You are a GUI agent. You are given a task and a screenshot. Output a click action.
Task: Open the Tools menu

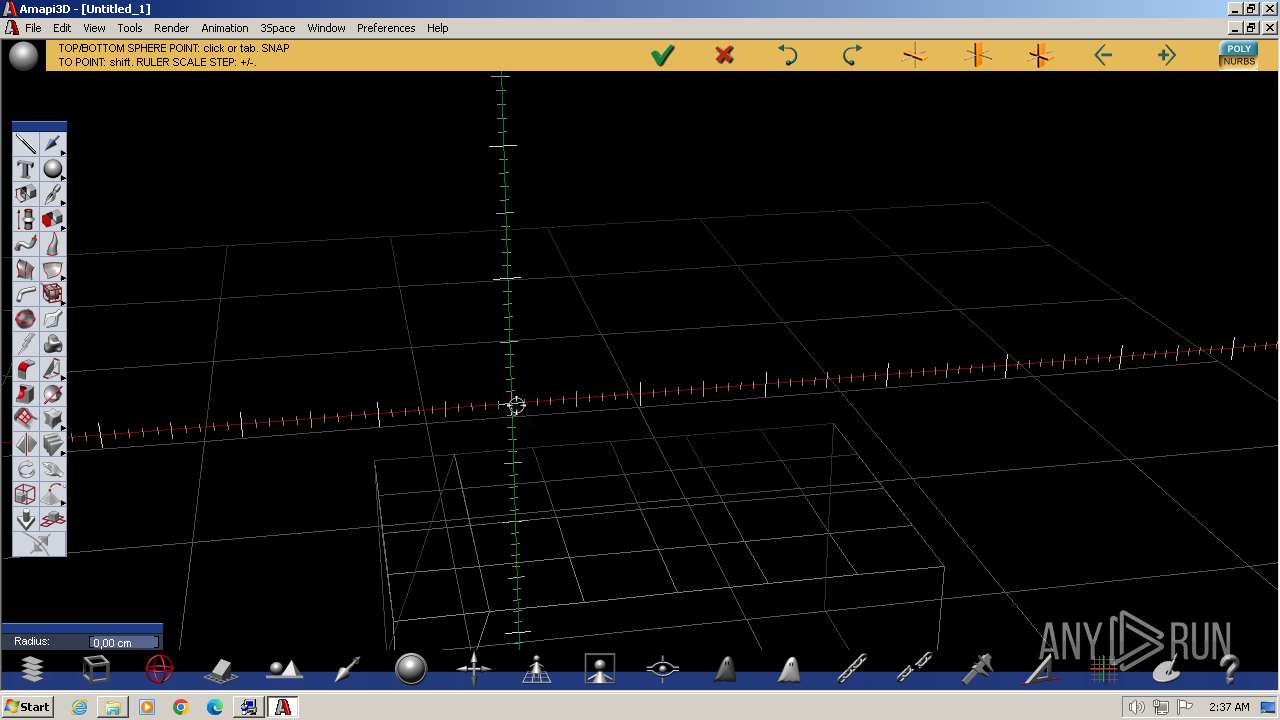tap(130, 28)
